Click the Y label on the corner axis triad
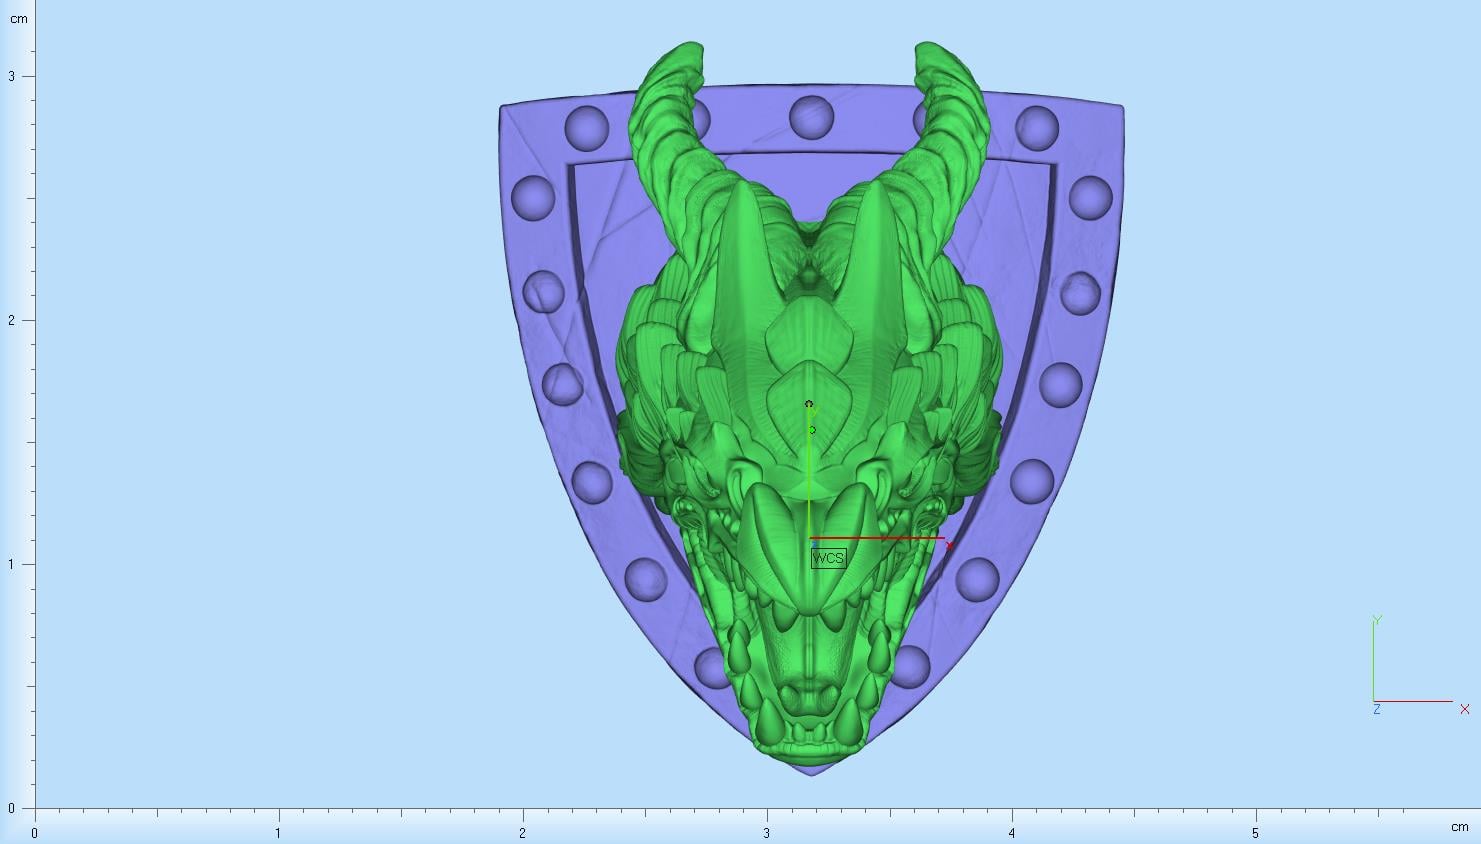 [x=1377, y=620]
